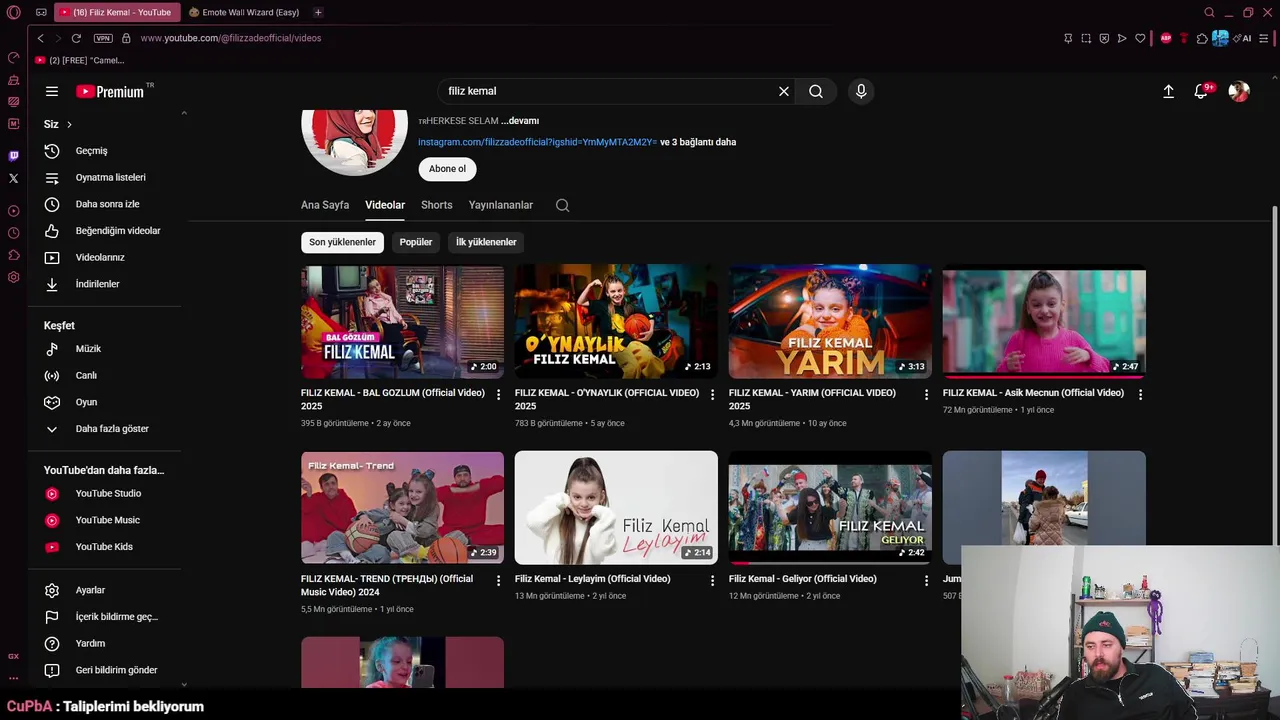Open GX Control speedometer in the sidebar
1280x720 pixels.
tap(13, 57)
